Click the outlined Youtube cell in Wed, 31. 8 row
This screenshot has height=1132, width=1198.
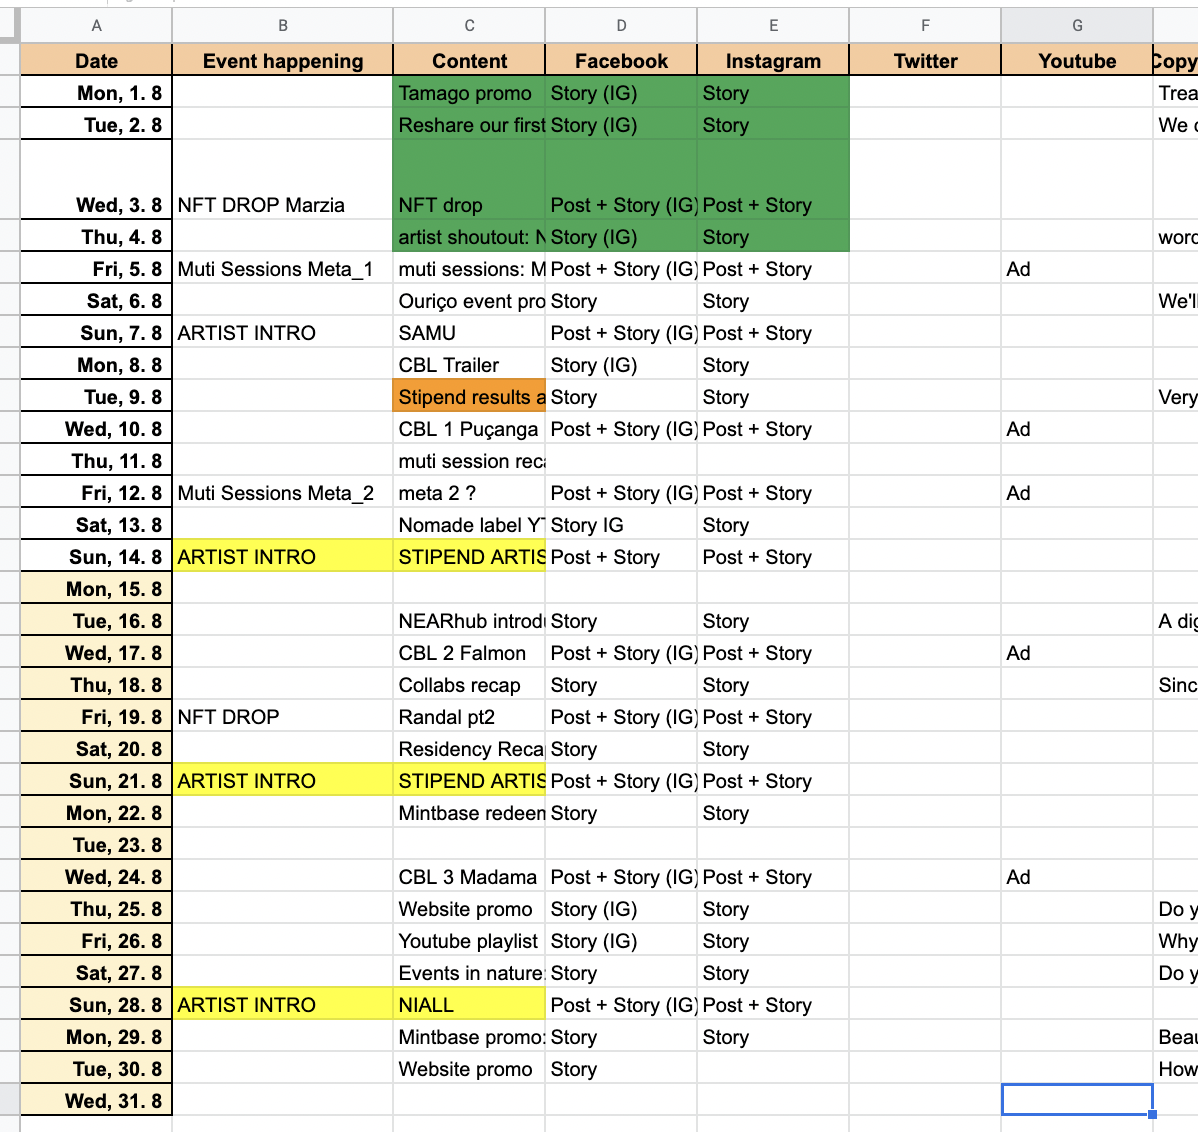[1077, 1100]
